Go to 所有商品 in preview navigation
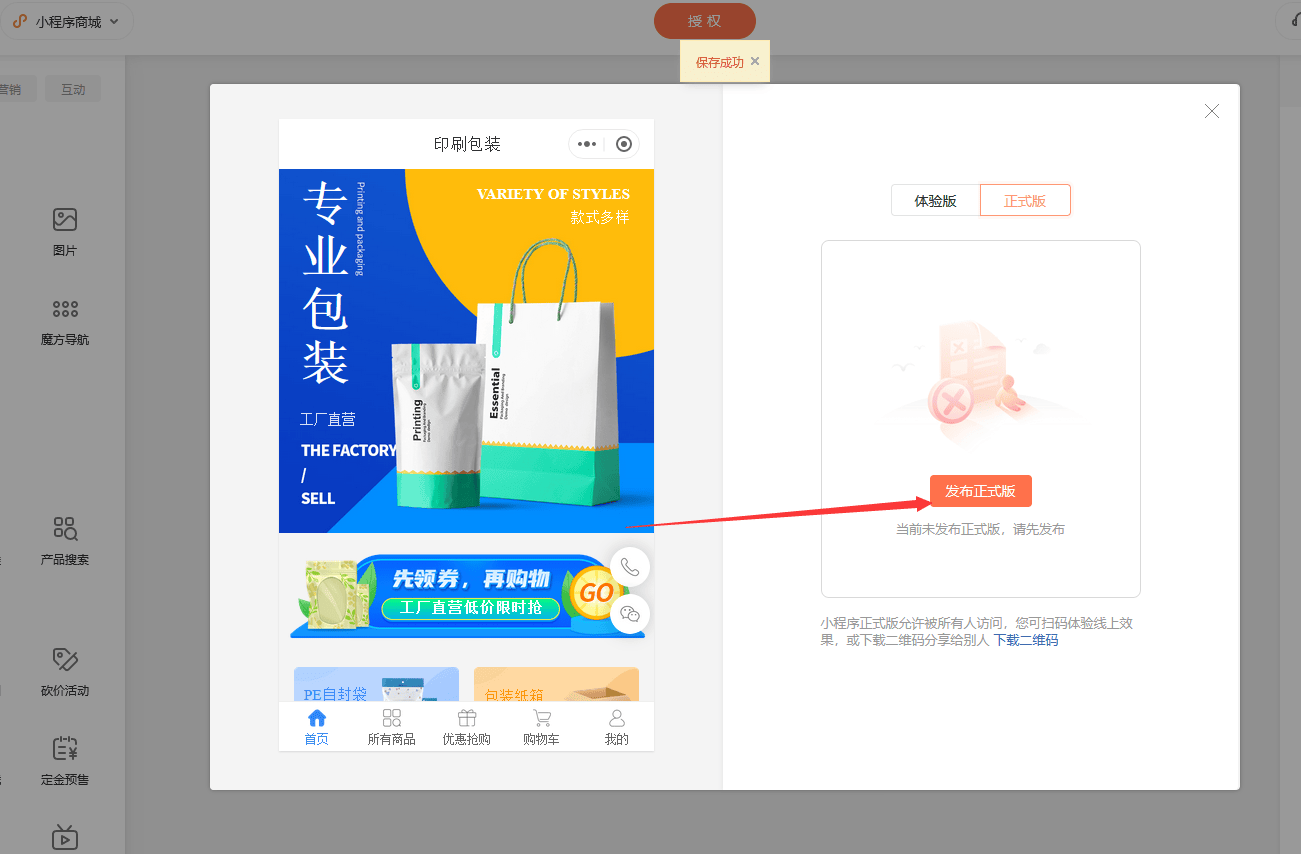This screenshot has width=1301, height=854. pyautogui.click(x=392, y=727)
